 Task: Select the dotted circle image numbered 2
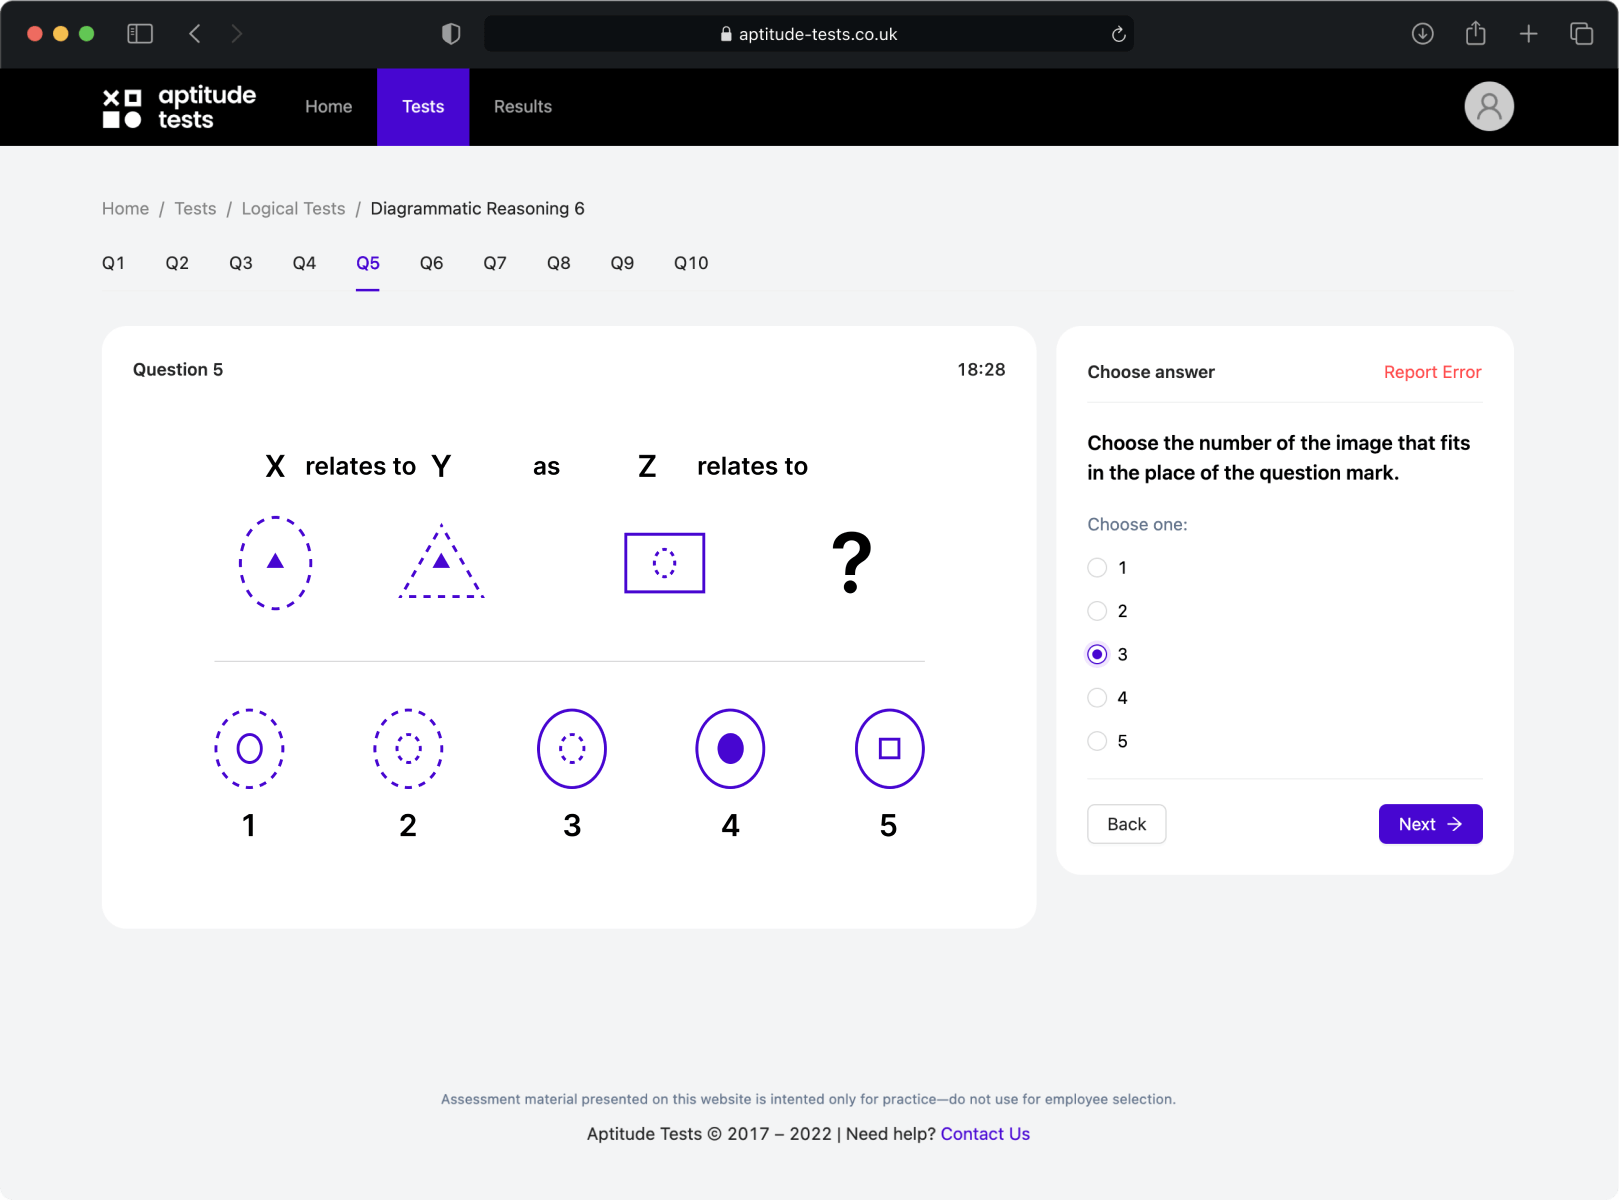(408, 748)
